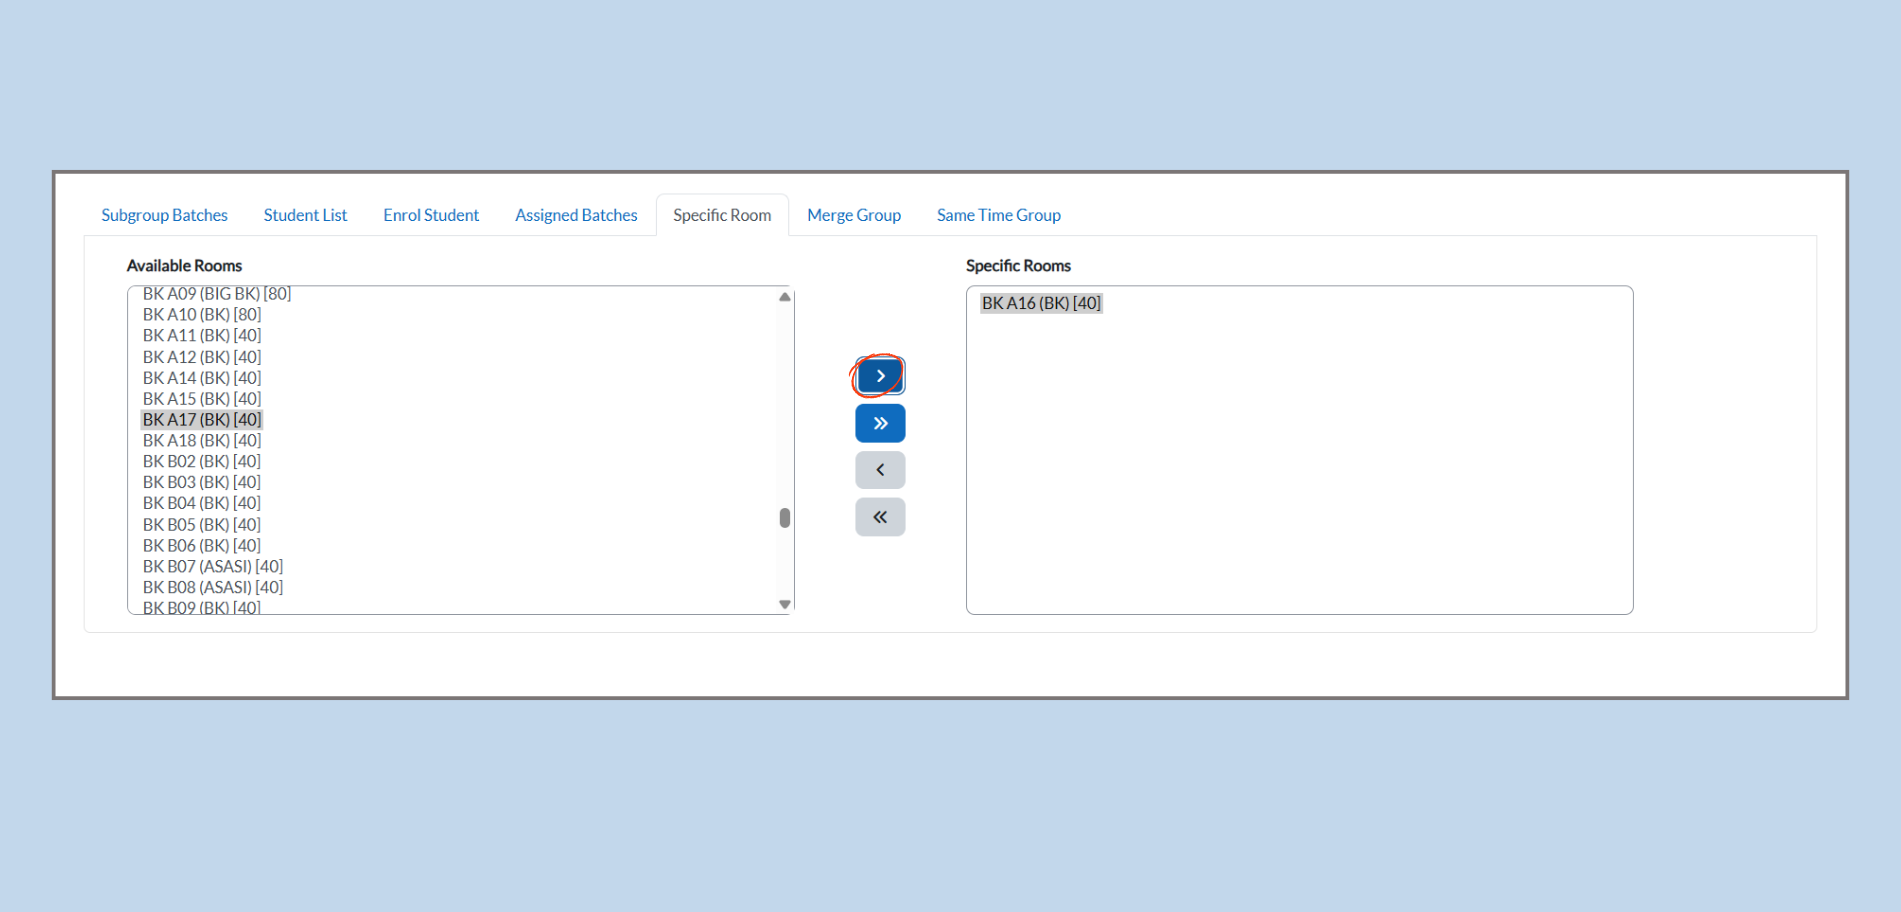Switch to the Merge Group tab
This screenshot has width=1901, height=912.
(x=854, y=215)
